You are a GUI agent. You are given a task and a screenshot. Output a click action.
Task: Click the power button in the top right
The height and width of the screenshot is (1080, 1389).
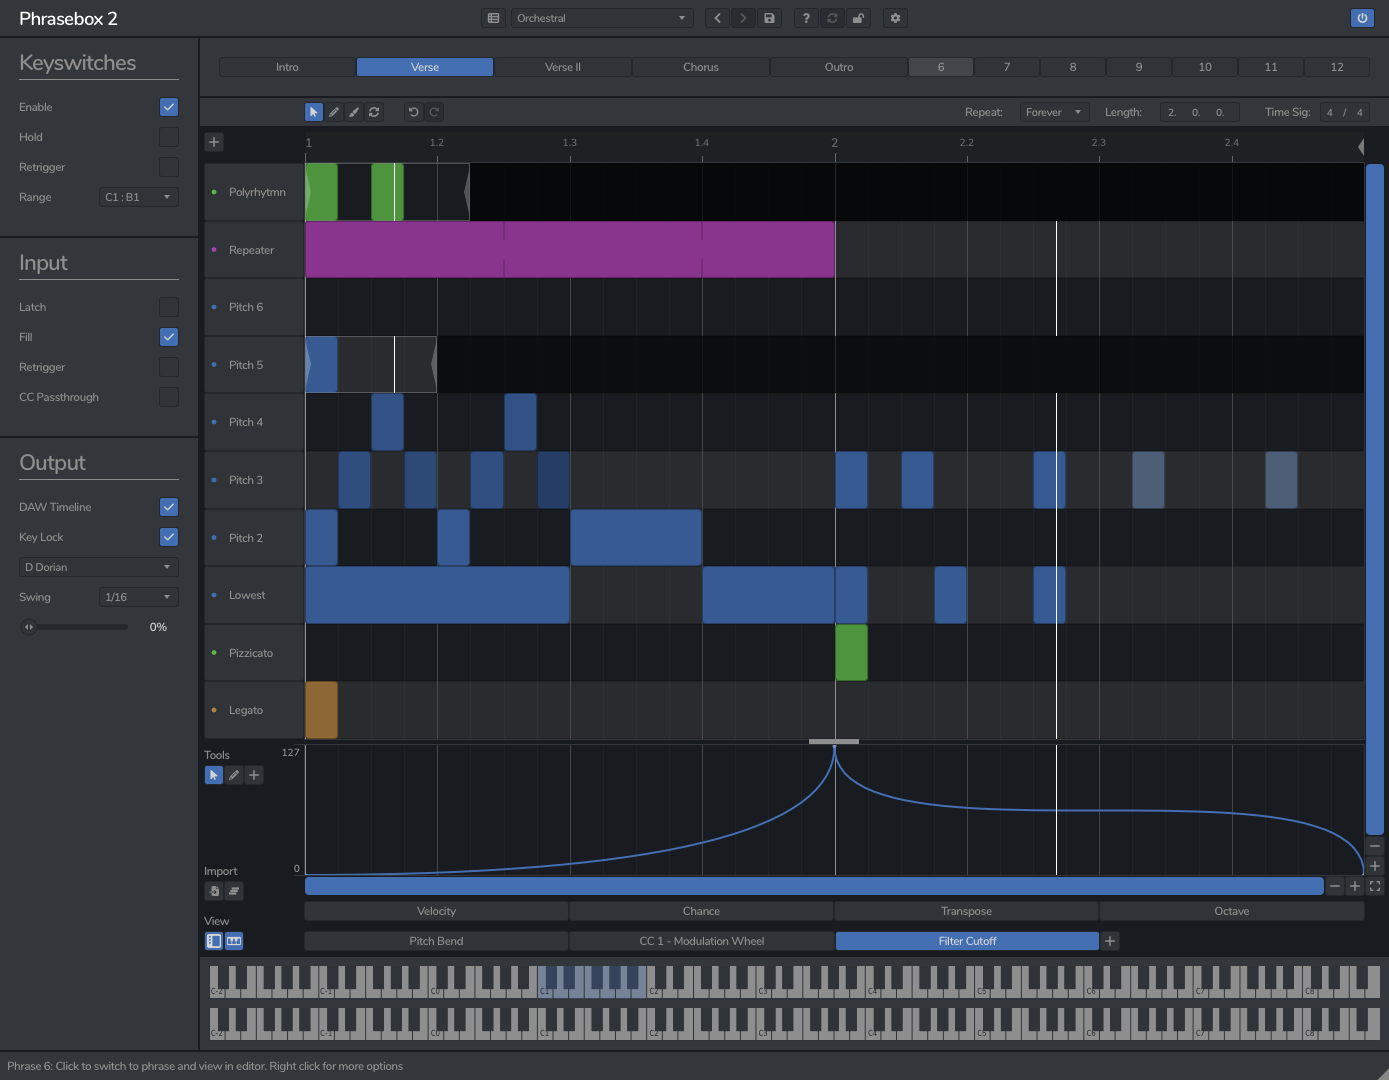coord(1361,18)
